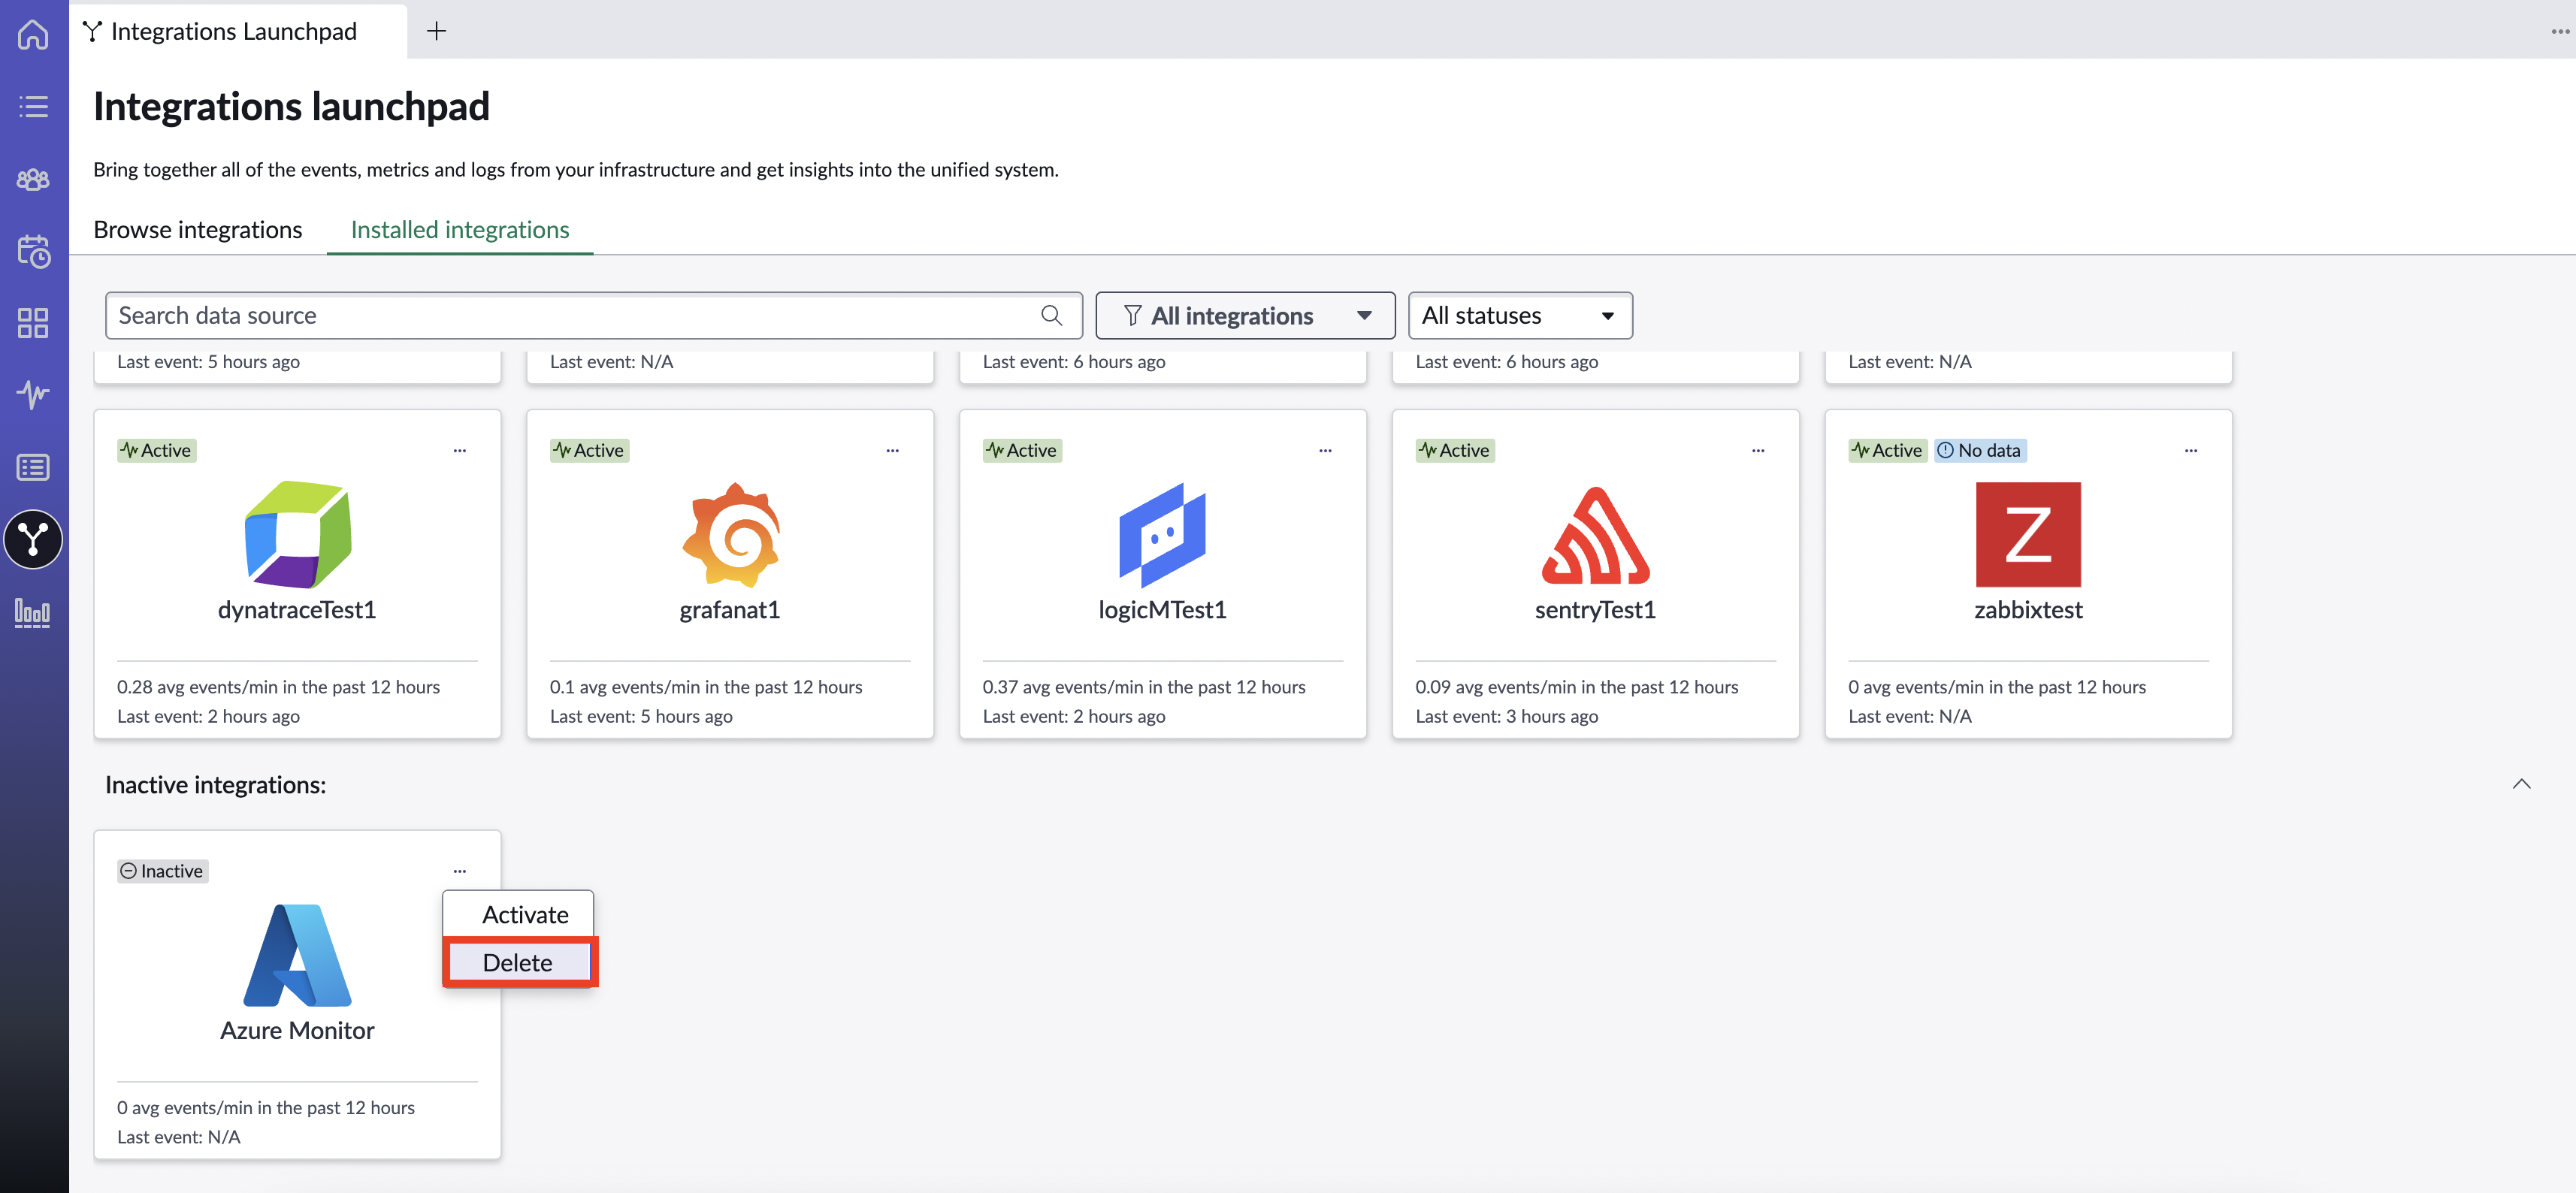Screen dimensions: 2576x1193
Task: Open dynatraceTest1 card options menu
Action: click(460, 451)
